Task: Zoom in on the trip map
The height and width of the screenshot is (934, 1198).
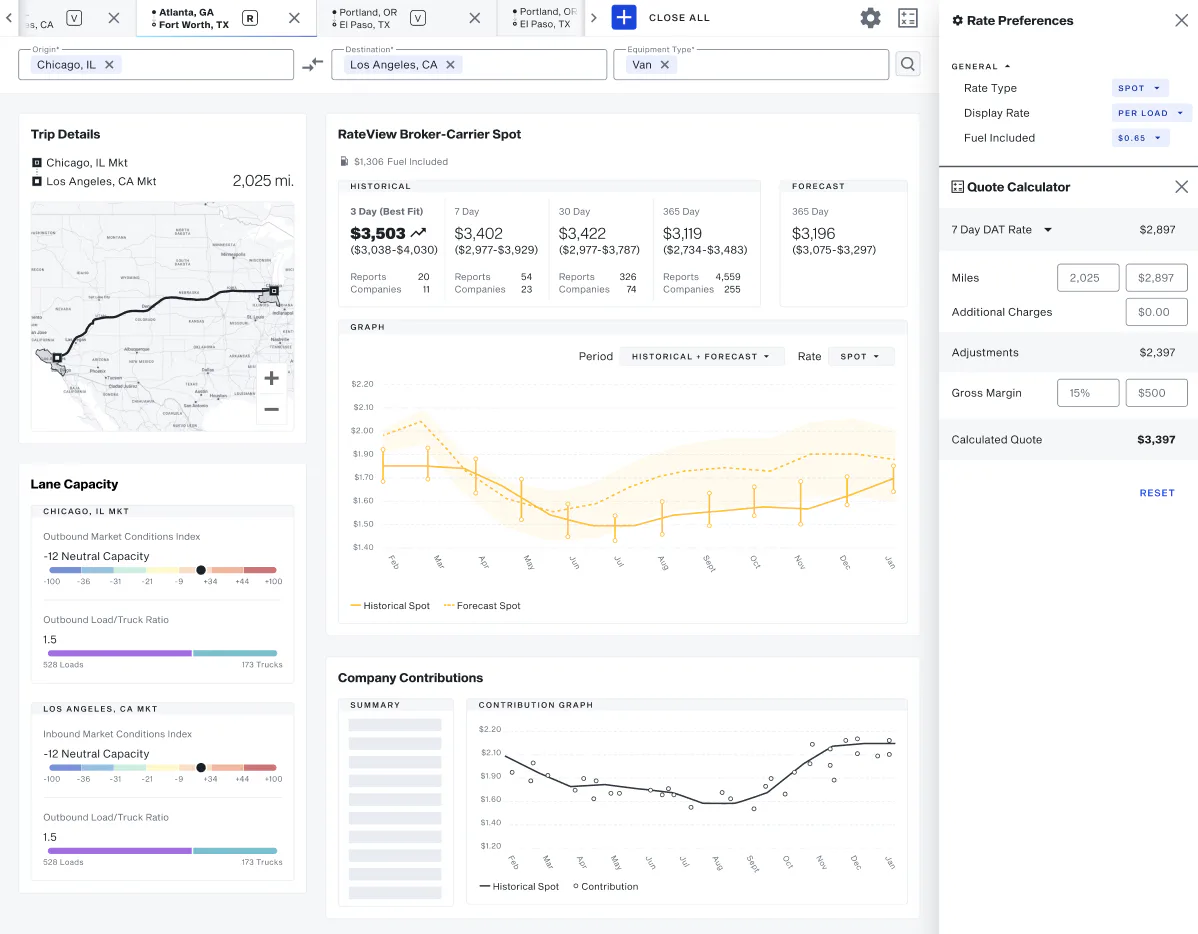Action: pyautogui.click(x=271, y=378)
